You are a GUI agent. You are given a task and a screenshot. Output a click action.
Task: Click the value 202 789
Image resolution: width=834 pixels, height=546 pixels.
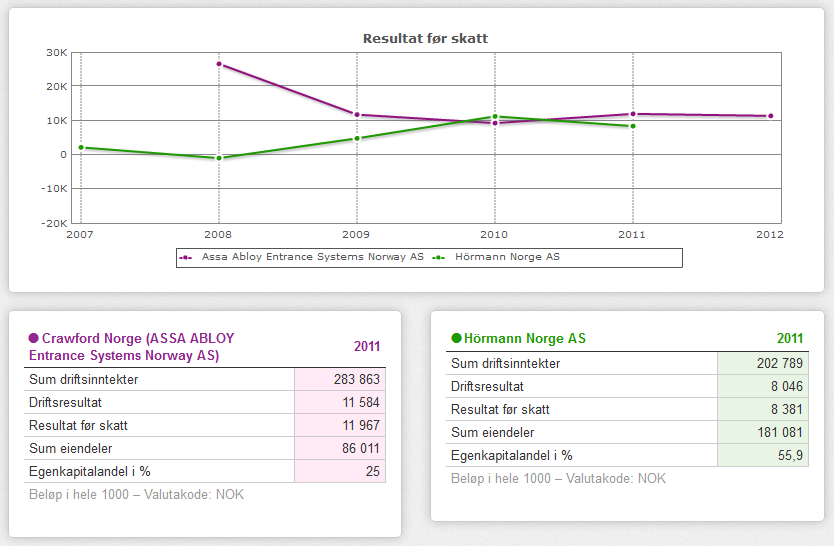(x=780, y=363)
